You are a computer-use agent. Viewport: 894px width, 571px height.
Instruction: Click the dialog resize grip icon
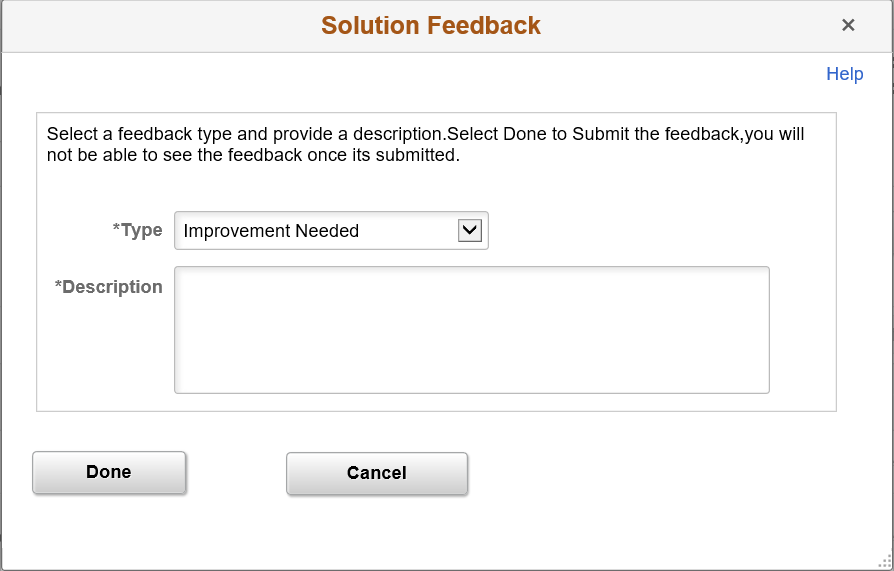[885, 562]
